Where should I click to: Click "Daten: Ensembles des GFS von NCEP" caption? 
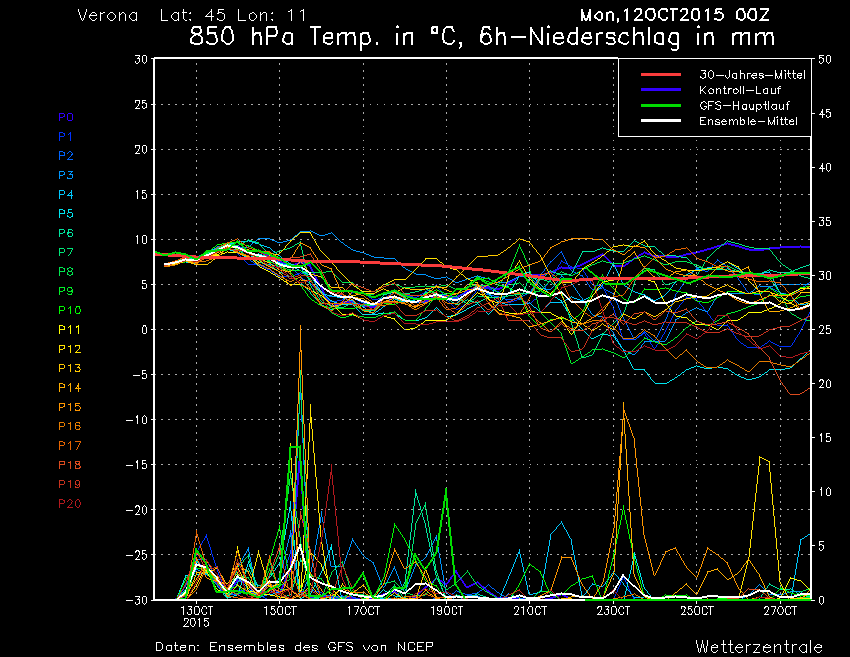(294, 647)
